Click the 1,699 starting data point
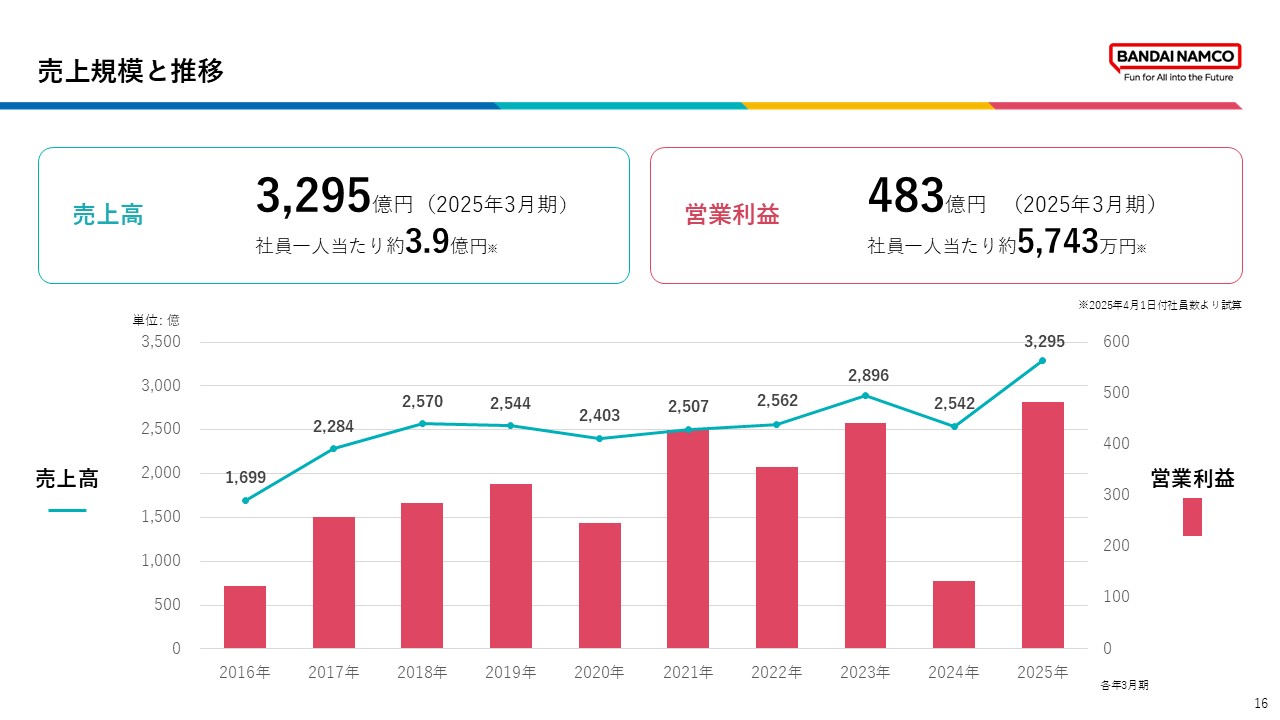The width and height of the screenshot is (1280, 720). [x=243, y=500]
